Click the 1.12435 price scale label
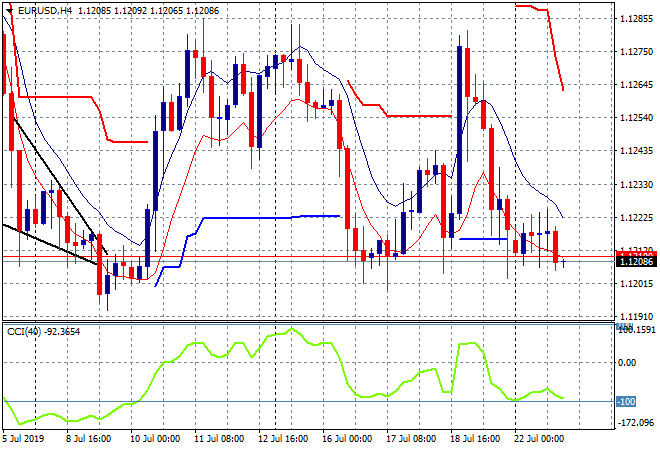The height and width of the screenshot is (450, 660). 636,151
